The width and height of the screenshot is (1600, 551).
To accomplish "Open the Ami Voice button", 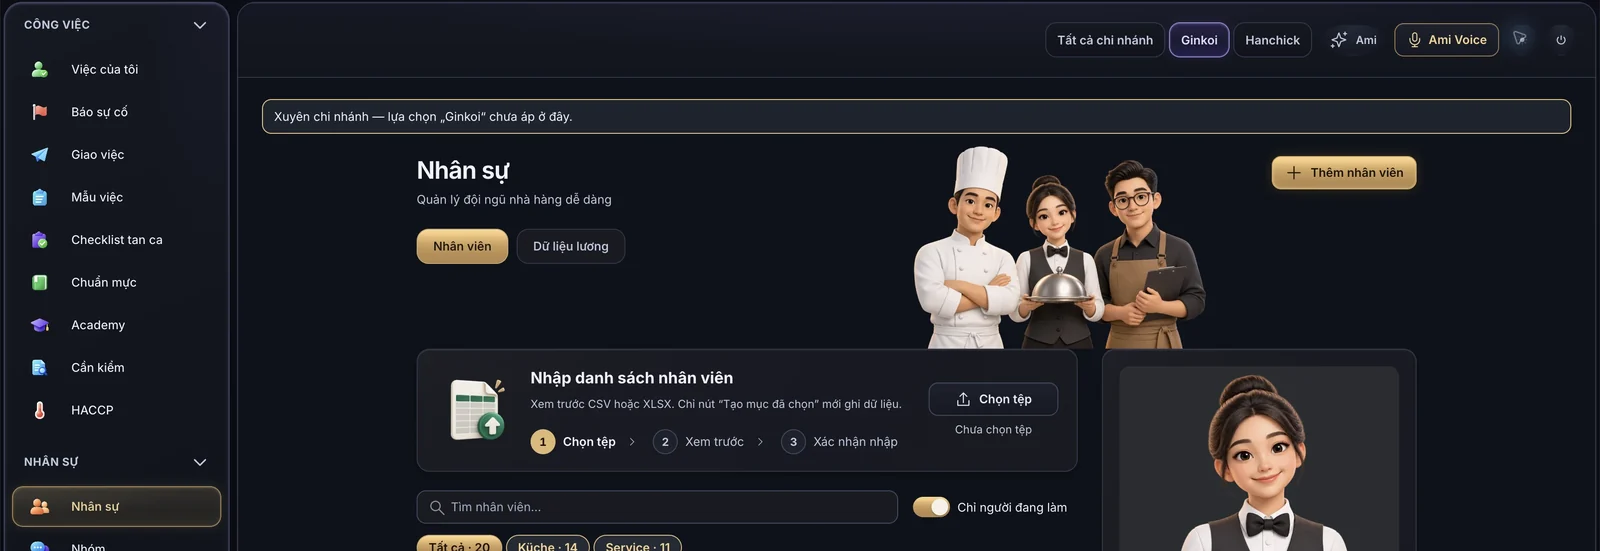I will 1446,40.
